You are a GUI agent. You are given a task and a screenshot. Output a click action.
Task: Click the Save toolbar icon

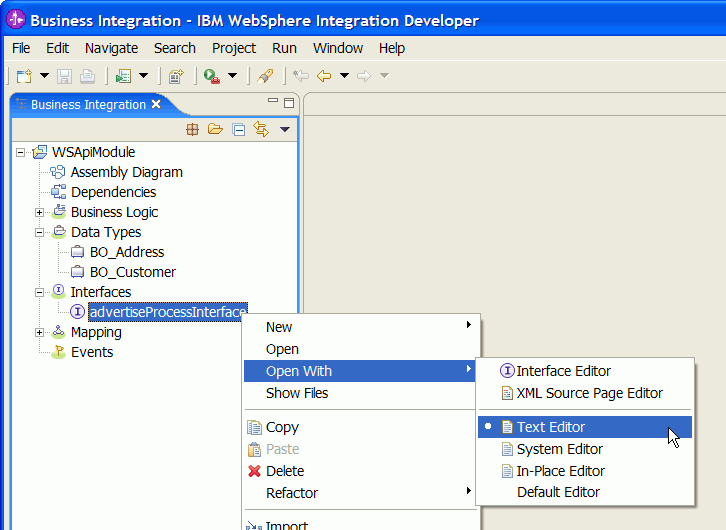click(64, 76)
